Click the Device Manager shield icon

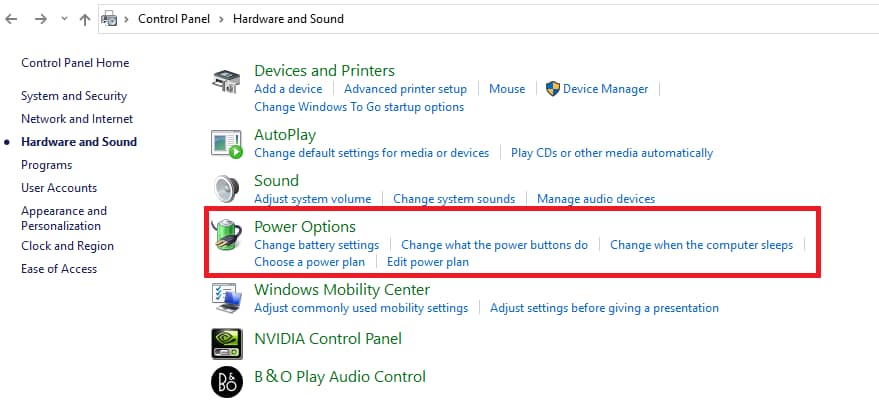pyautogui.click(x=553, y=89)
